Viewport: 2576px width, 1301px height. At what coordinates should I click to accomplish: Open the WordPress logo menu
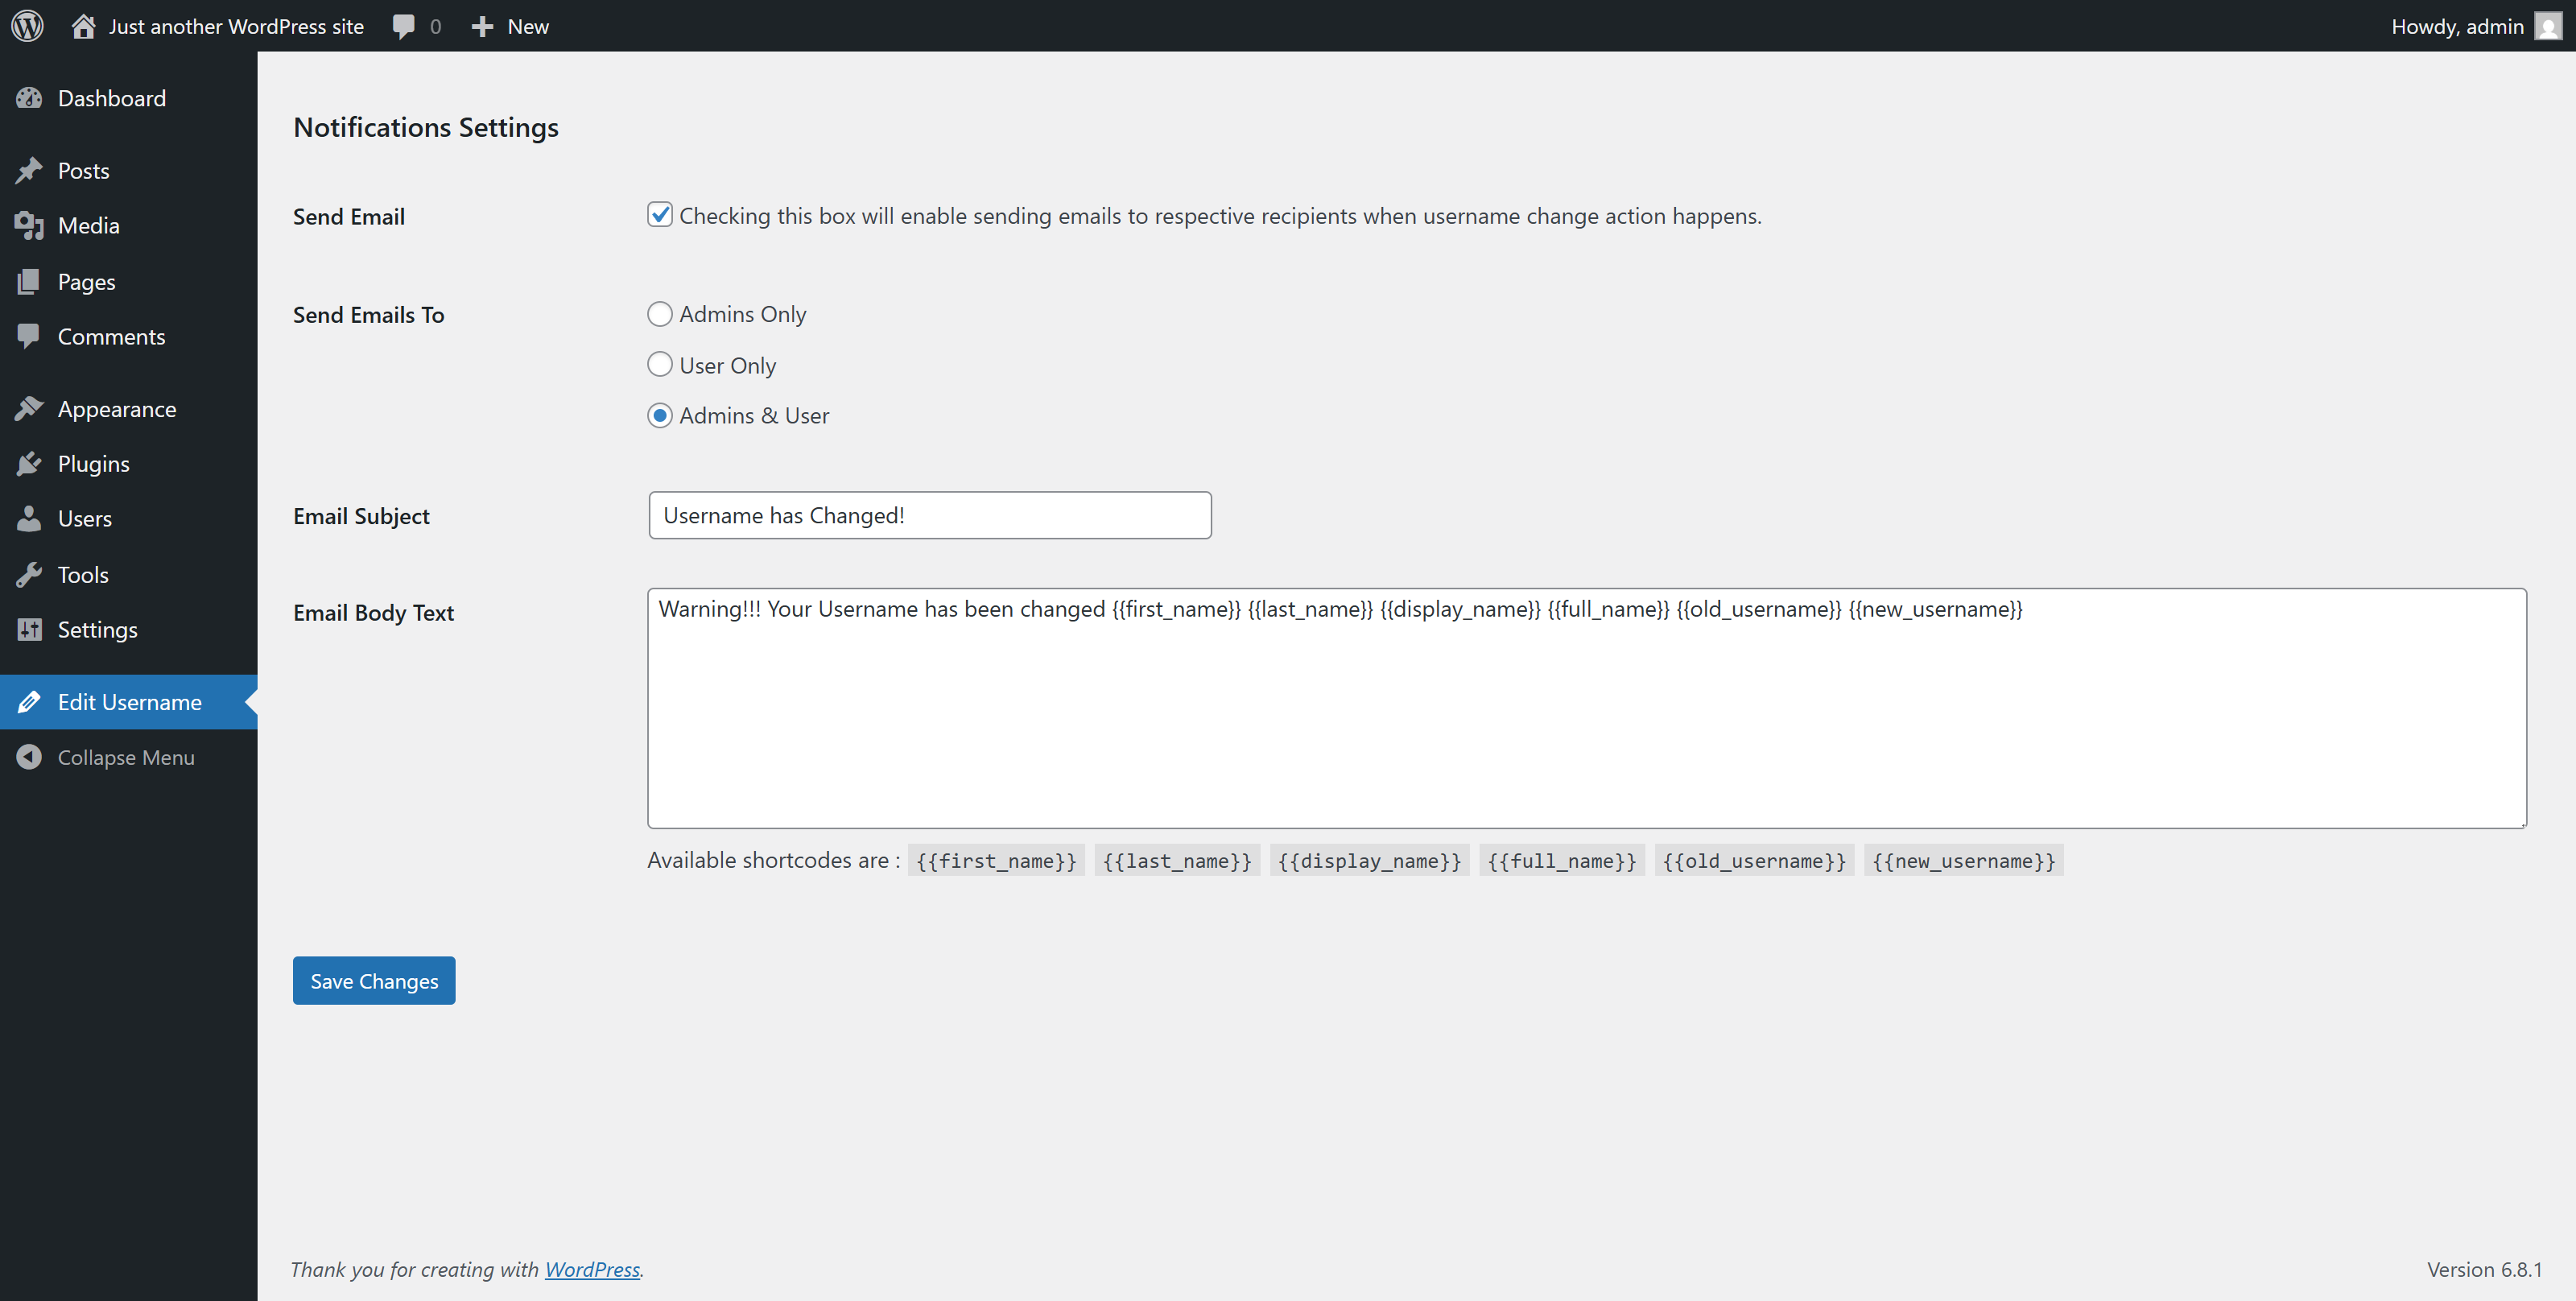click(27, 26)
